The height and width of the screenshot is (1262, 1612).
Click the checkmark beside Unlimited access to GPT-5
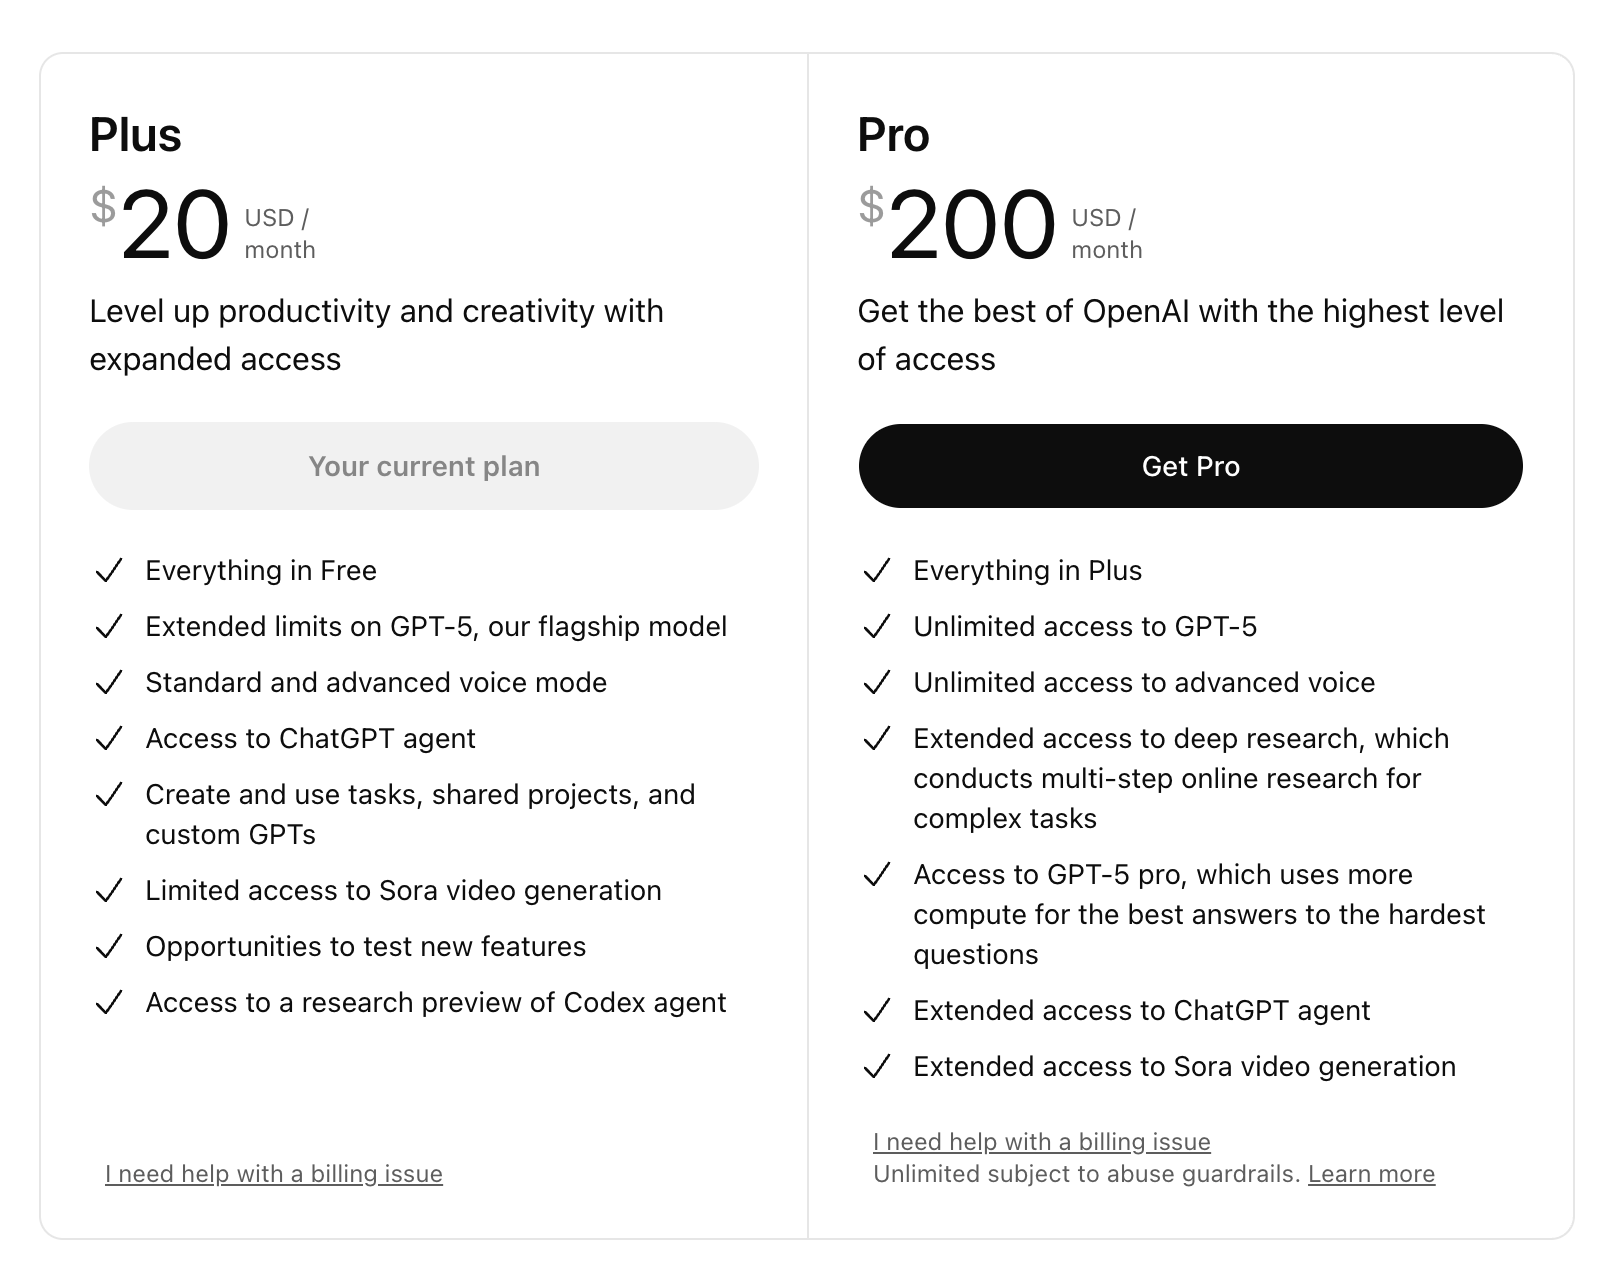pyautogui.click(x=876, y=627)
